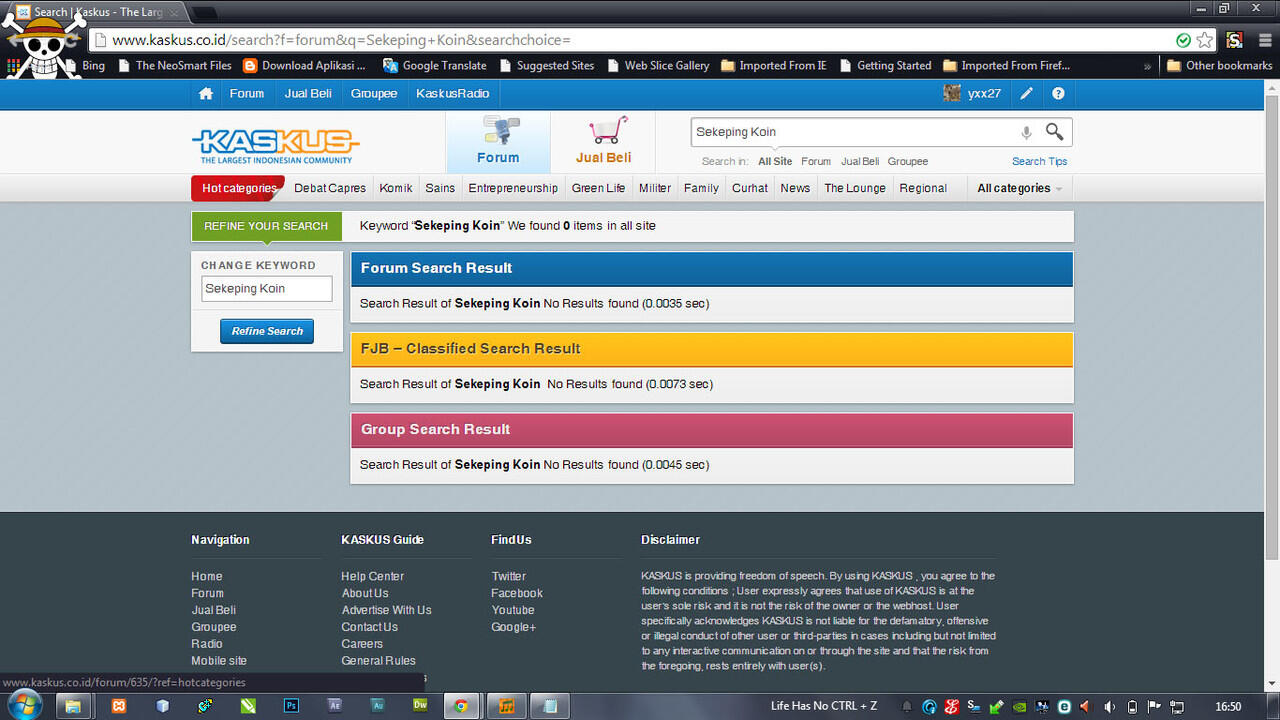Screen dimensions: 1280x720
Task: Search in All Site option
Action: [775, 161]
